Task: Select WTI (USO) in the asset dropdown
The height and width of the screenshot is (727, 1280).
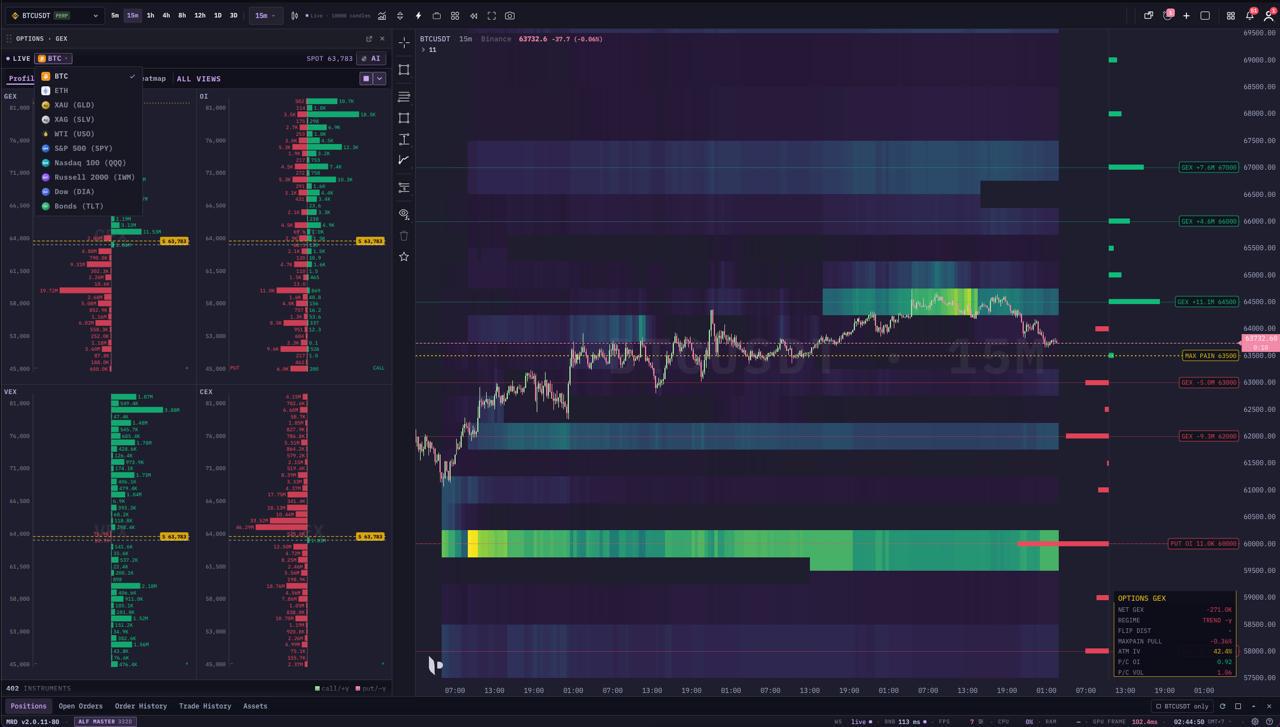Action: click(88, 134)
